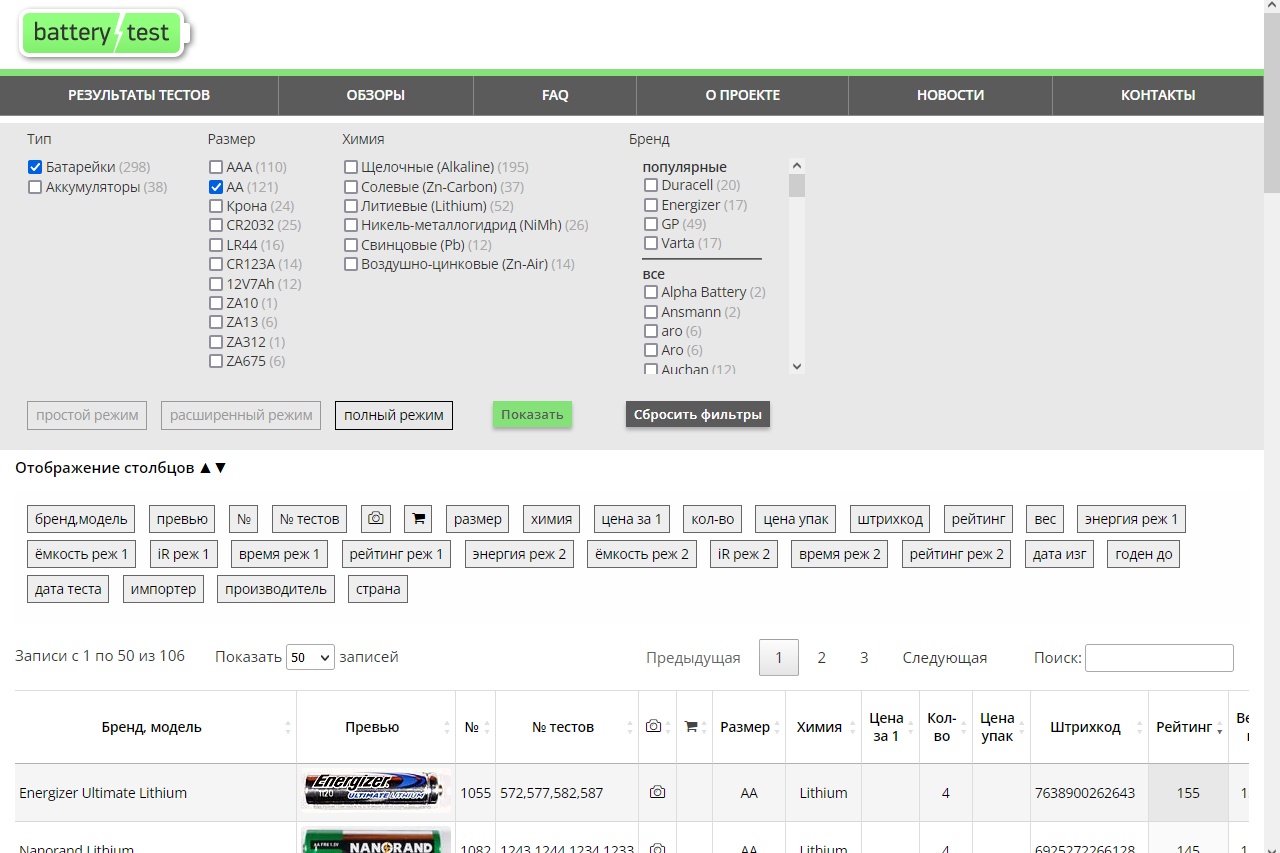This screenshot has width=1280, height=853.
Task: Click the brand list scroll-down arrow
Action: [797, 367]
